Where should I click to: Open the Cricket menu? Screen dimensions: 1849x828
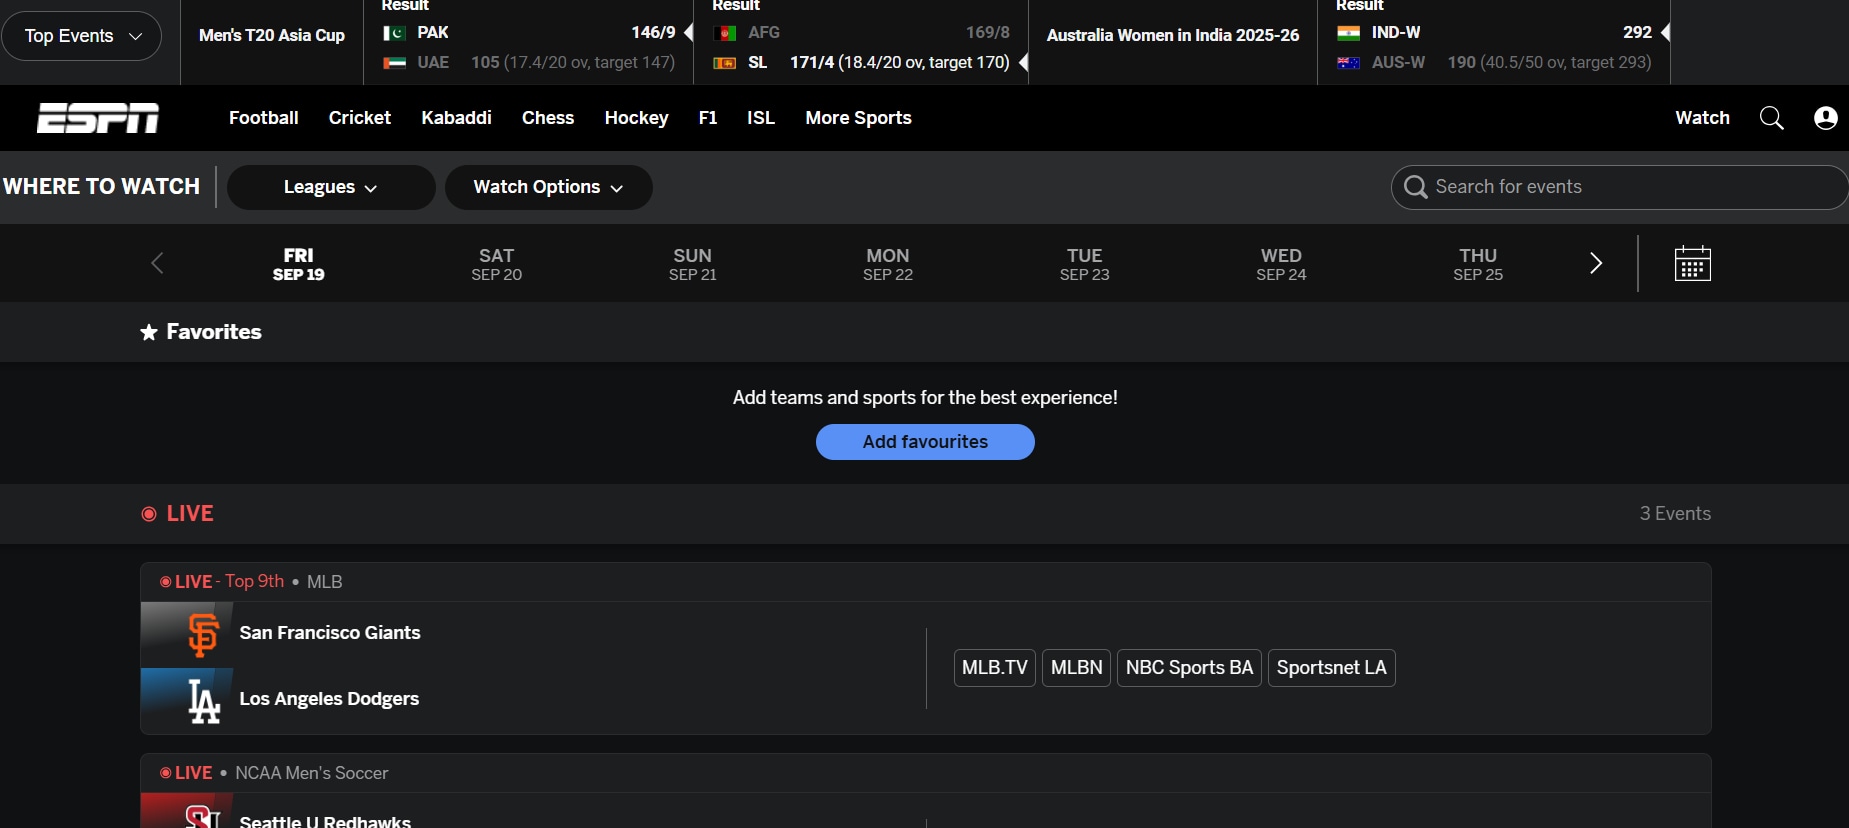click(360, 118)
